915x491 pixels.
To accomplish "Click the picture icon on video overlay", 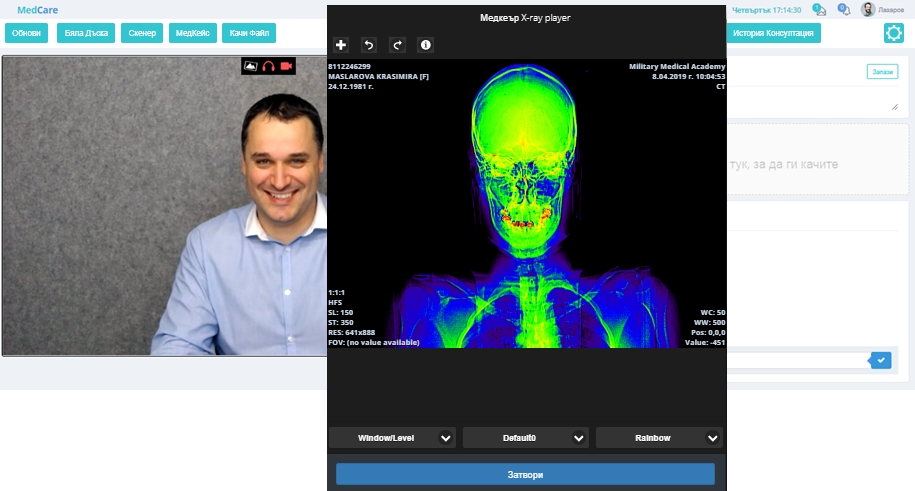I will (x=251, y=66).
